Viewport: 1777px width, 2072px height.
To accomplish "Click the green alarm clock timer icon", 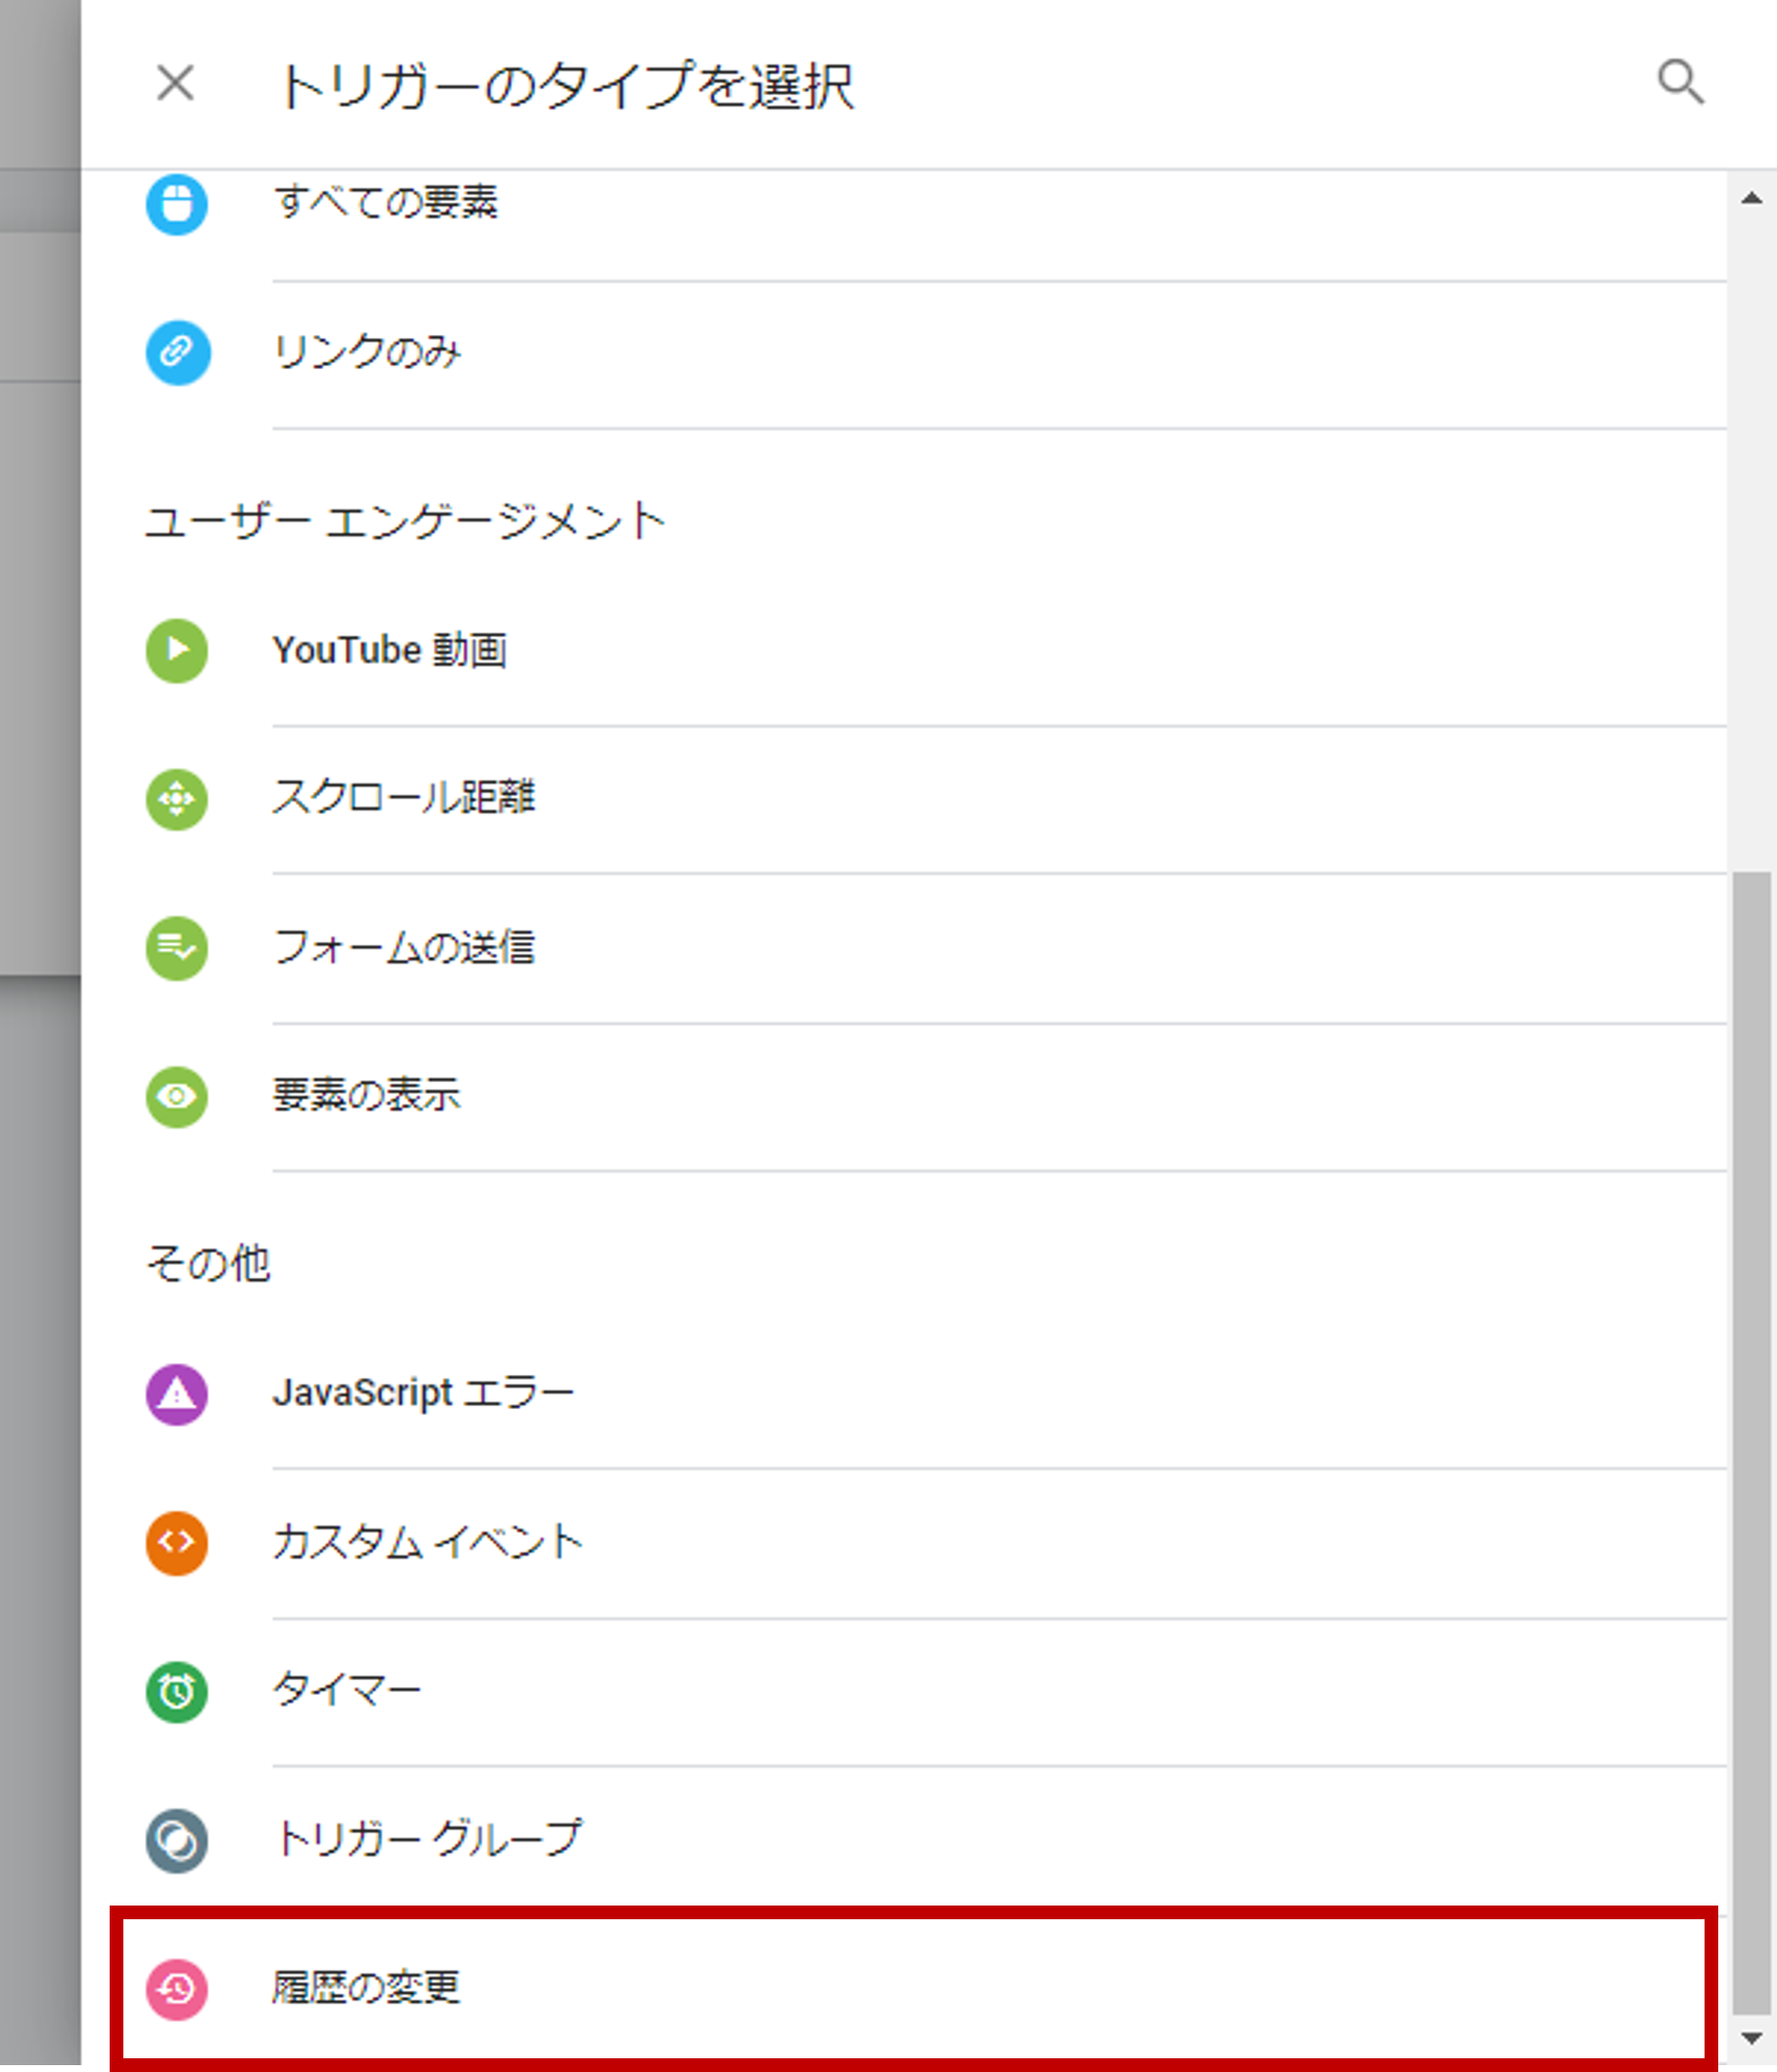I will [x=177, y=1691].
